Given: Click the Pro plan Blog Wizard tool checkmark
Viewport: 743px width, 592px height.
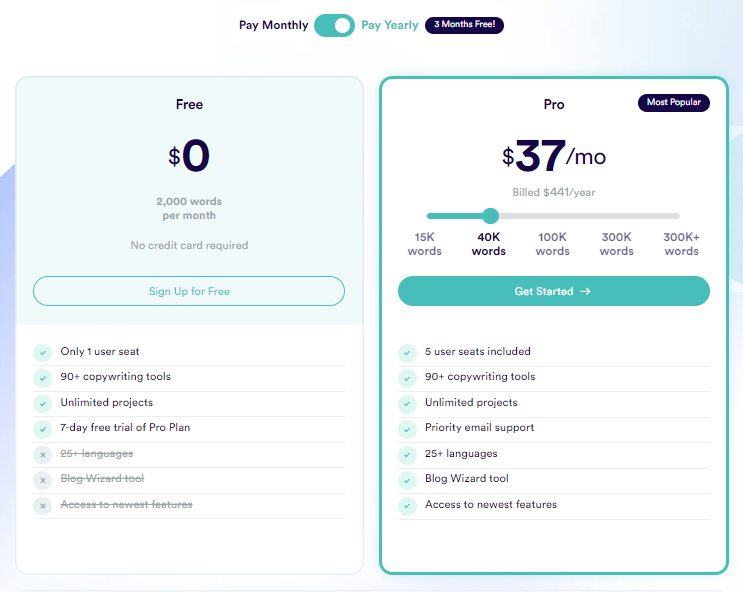Looking at the screenshot, I should click(407, 480).
